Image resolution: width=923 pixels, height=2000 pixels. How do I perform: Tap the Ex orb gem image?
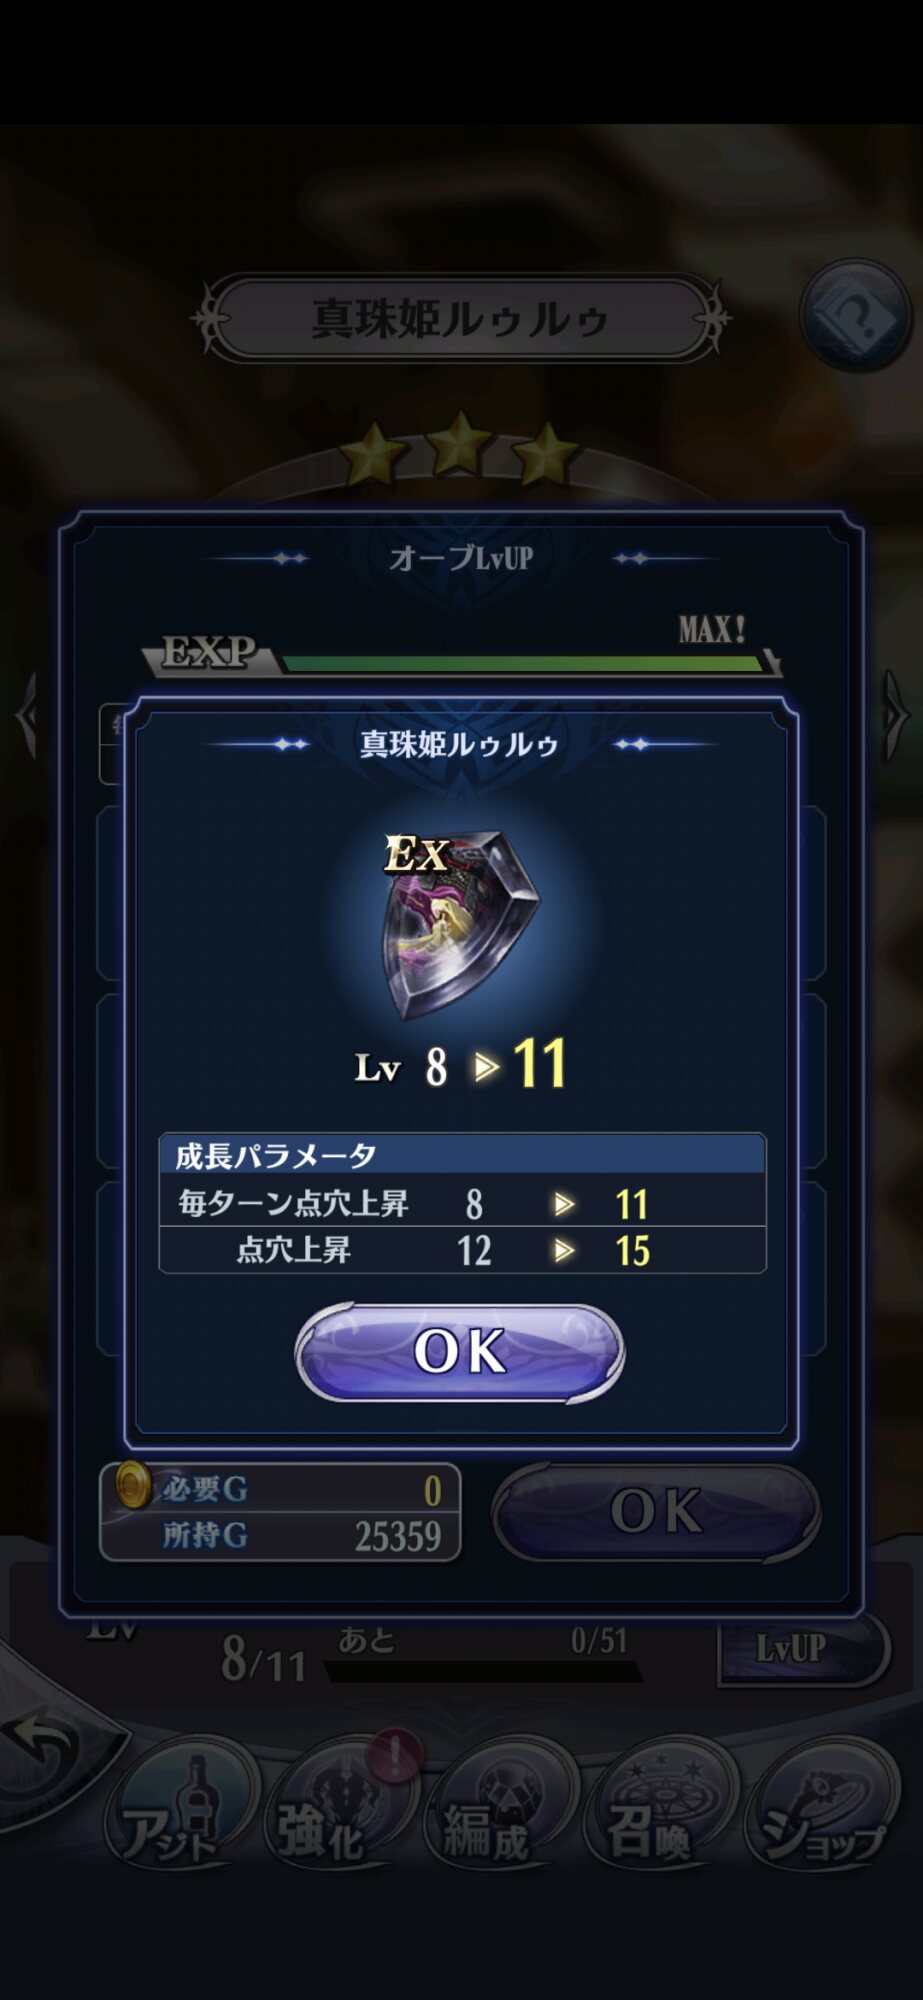(459, 924)
